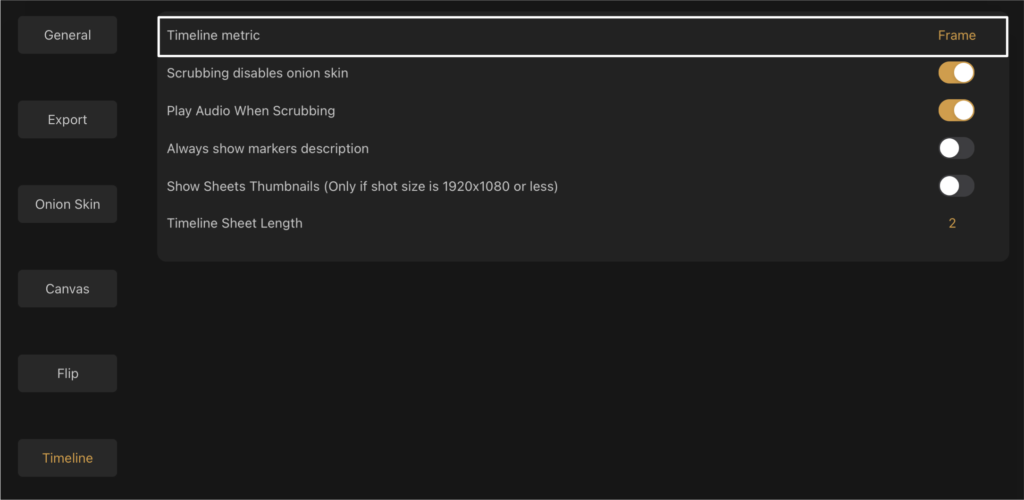Change the Timeline Sheet Length value 2
This screenshot has width=1024, height=500.
pyautogui.click(x=952, y=223)
